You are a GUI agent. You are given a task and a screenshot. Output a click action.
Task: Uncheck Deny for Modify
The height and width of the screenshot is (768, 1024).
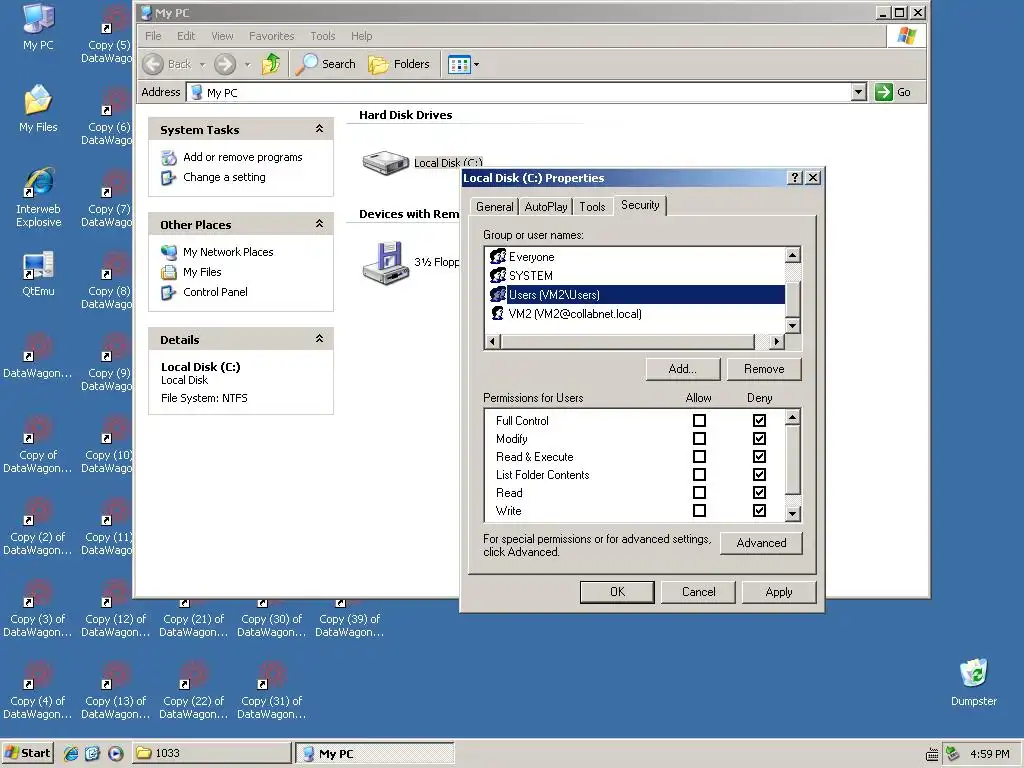click(759, 439)
